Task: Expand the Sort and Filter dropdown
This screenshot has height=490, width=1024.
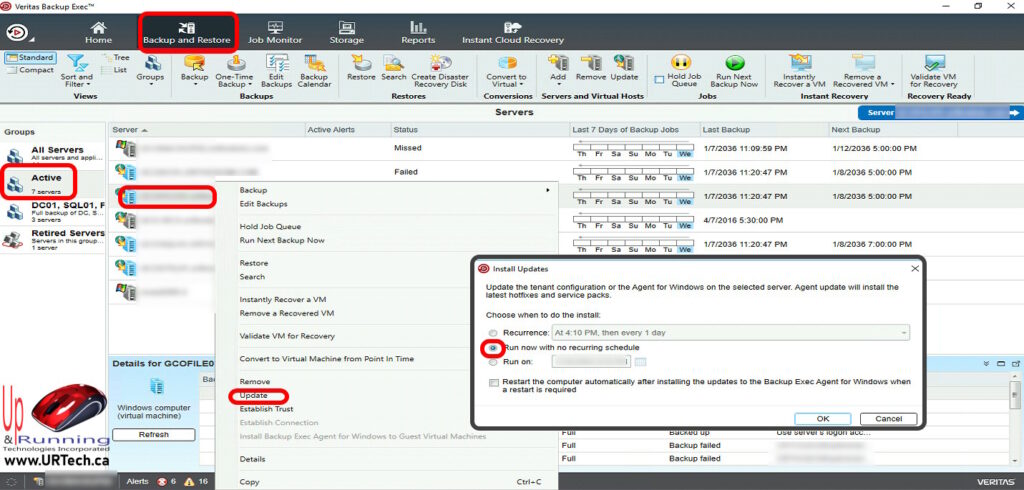Action: click(77, 85)
